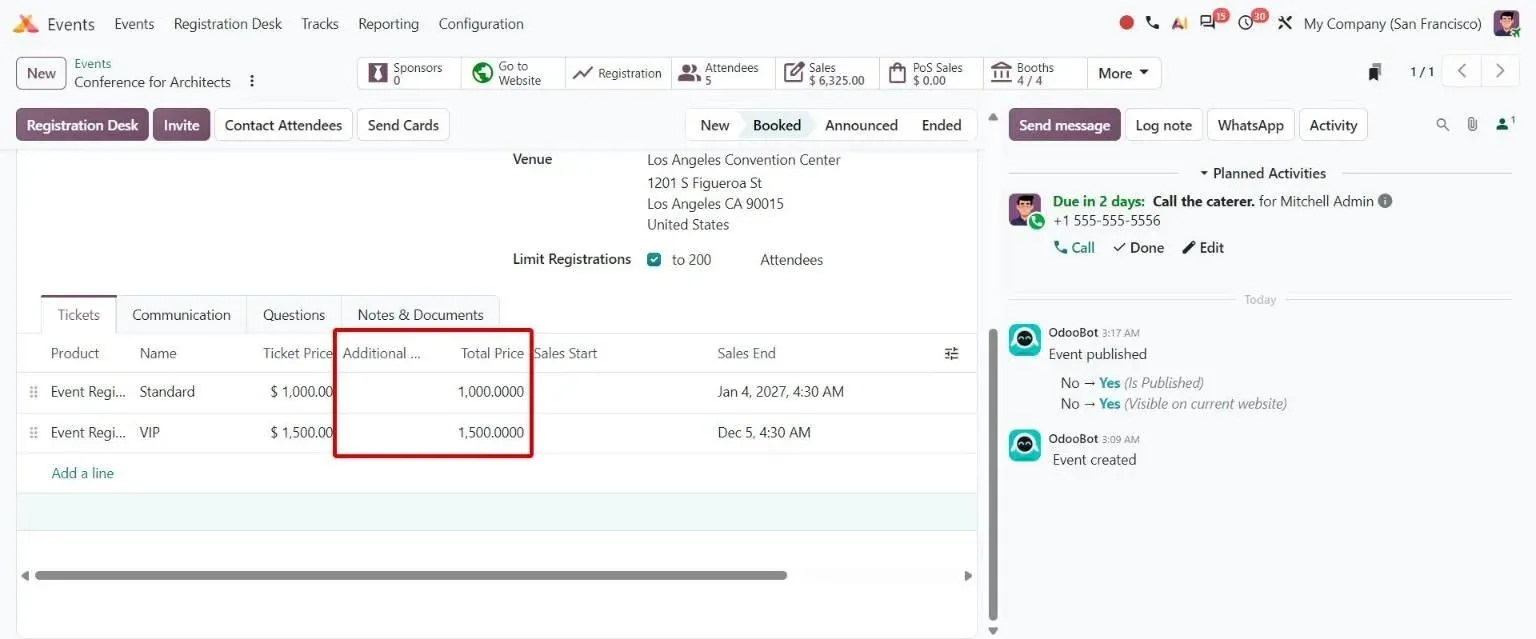Open the Registration chart smart button
Viewport: 1536px width, 639px height.
617,73
